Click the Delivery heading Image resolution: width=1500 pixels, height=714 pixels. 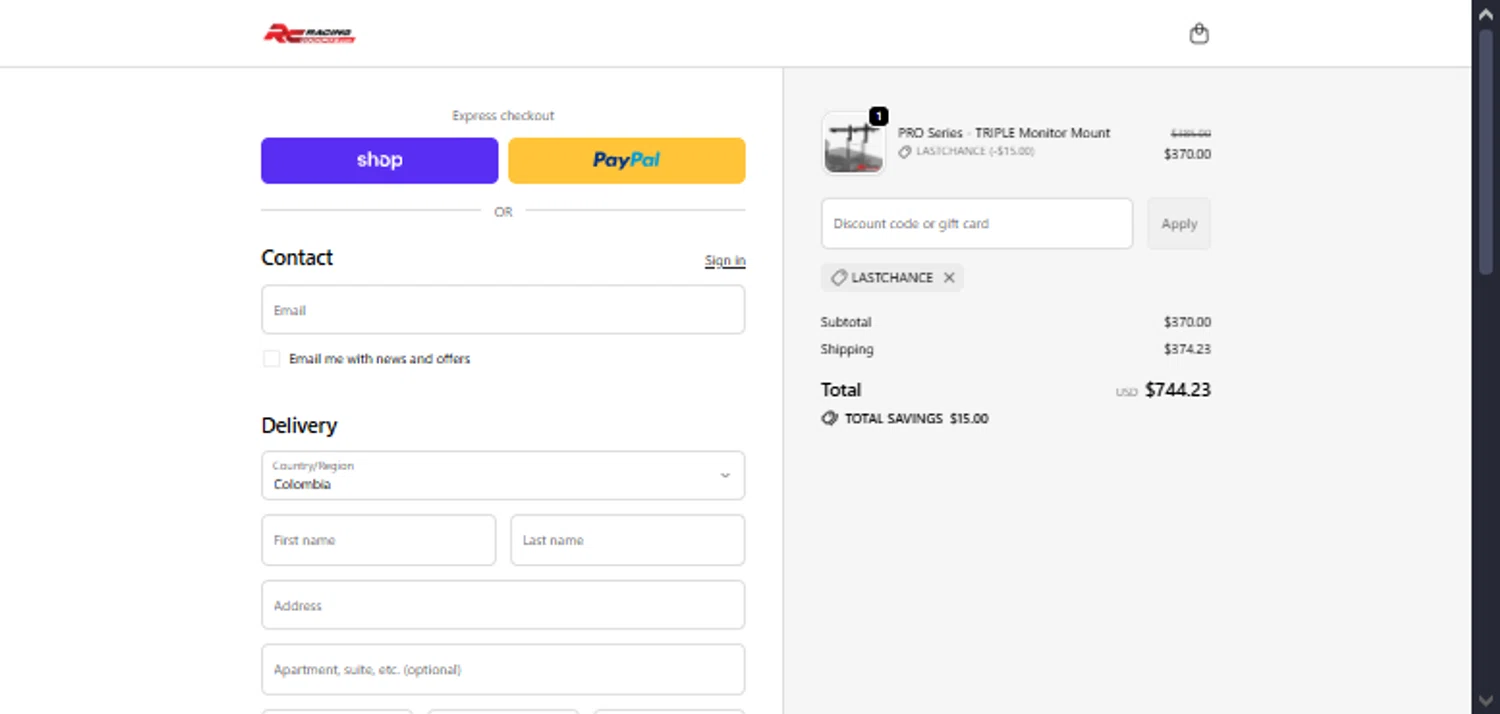click(299, 425)
